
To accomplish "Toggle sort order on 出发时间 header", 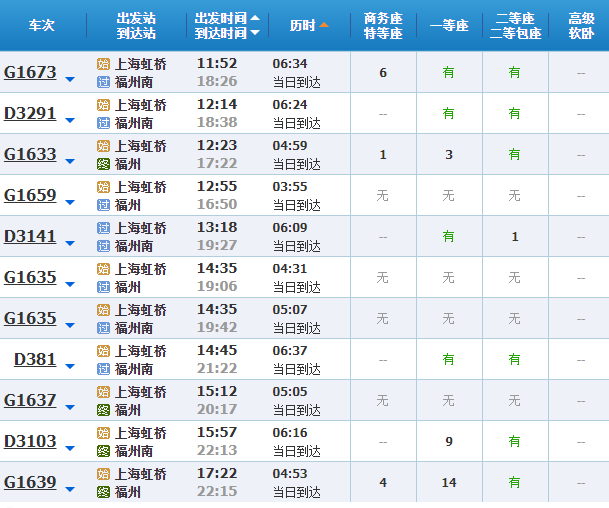I will coord(255,18).
